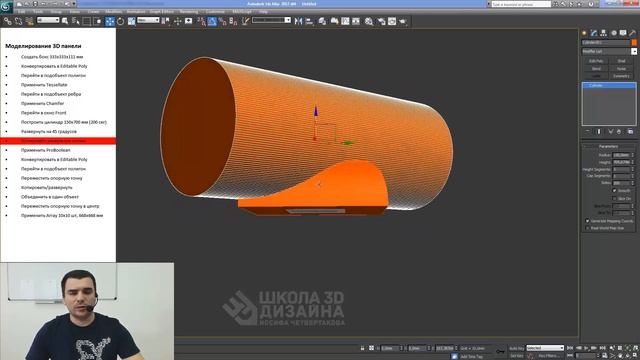This screenshot has width=640, height=360.
Task: Pin the modifier stack
Action: (587, 131)
